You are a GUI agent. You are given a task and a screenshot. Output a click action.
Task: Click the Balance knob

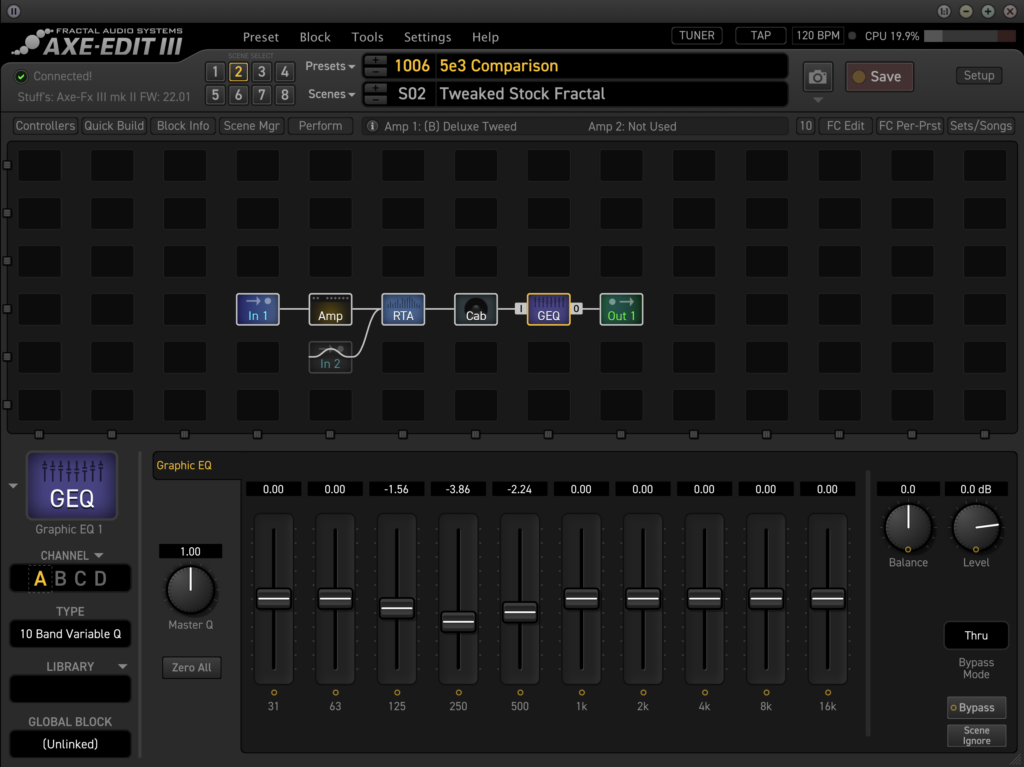pyautogui.click(x=908, y=527)
